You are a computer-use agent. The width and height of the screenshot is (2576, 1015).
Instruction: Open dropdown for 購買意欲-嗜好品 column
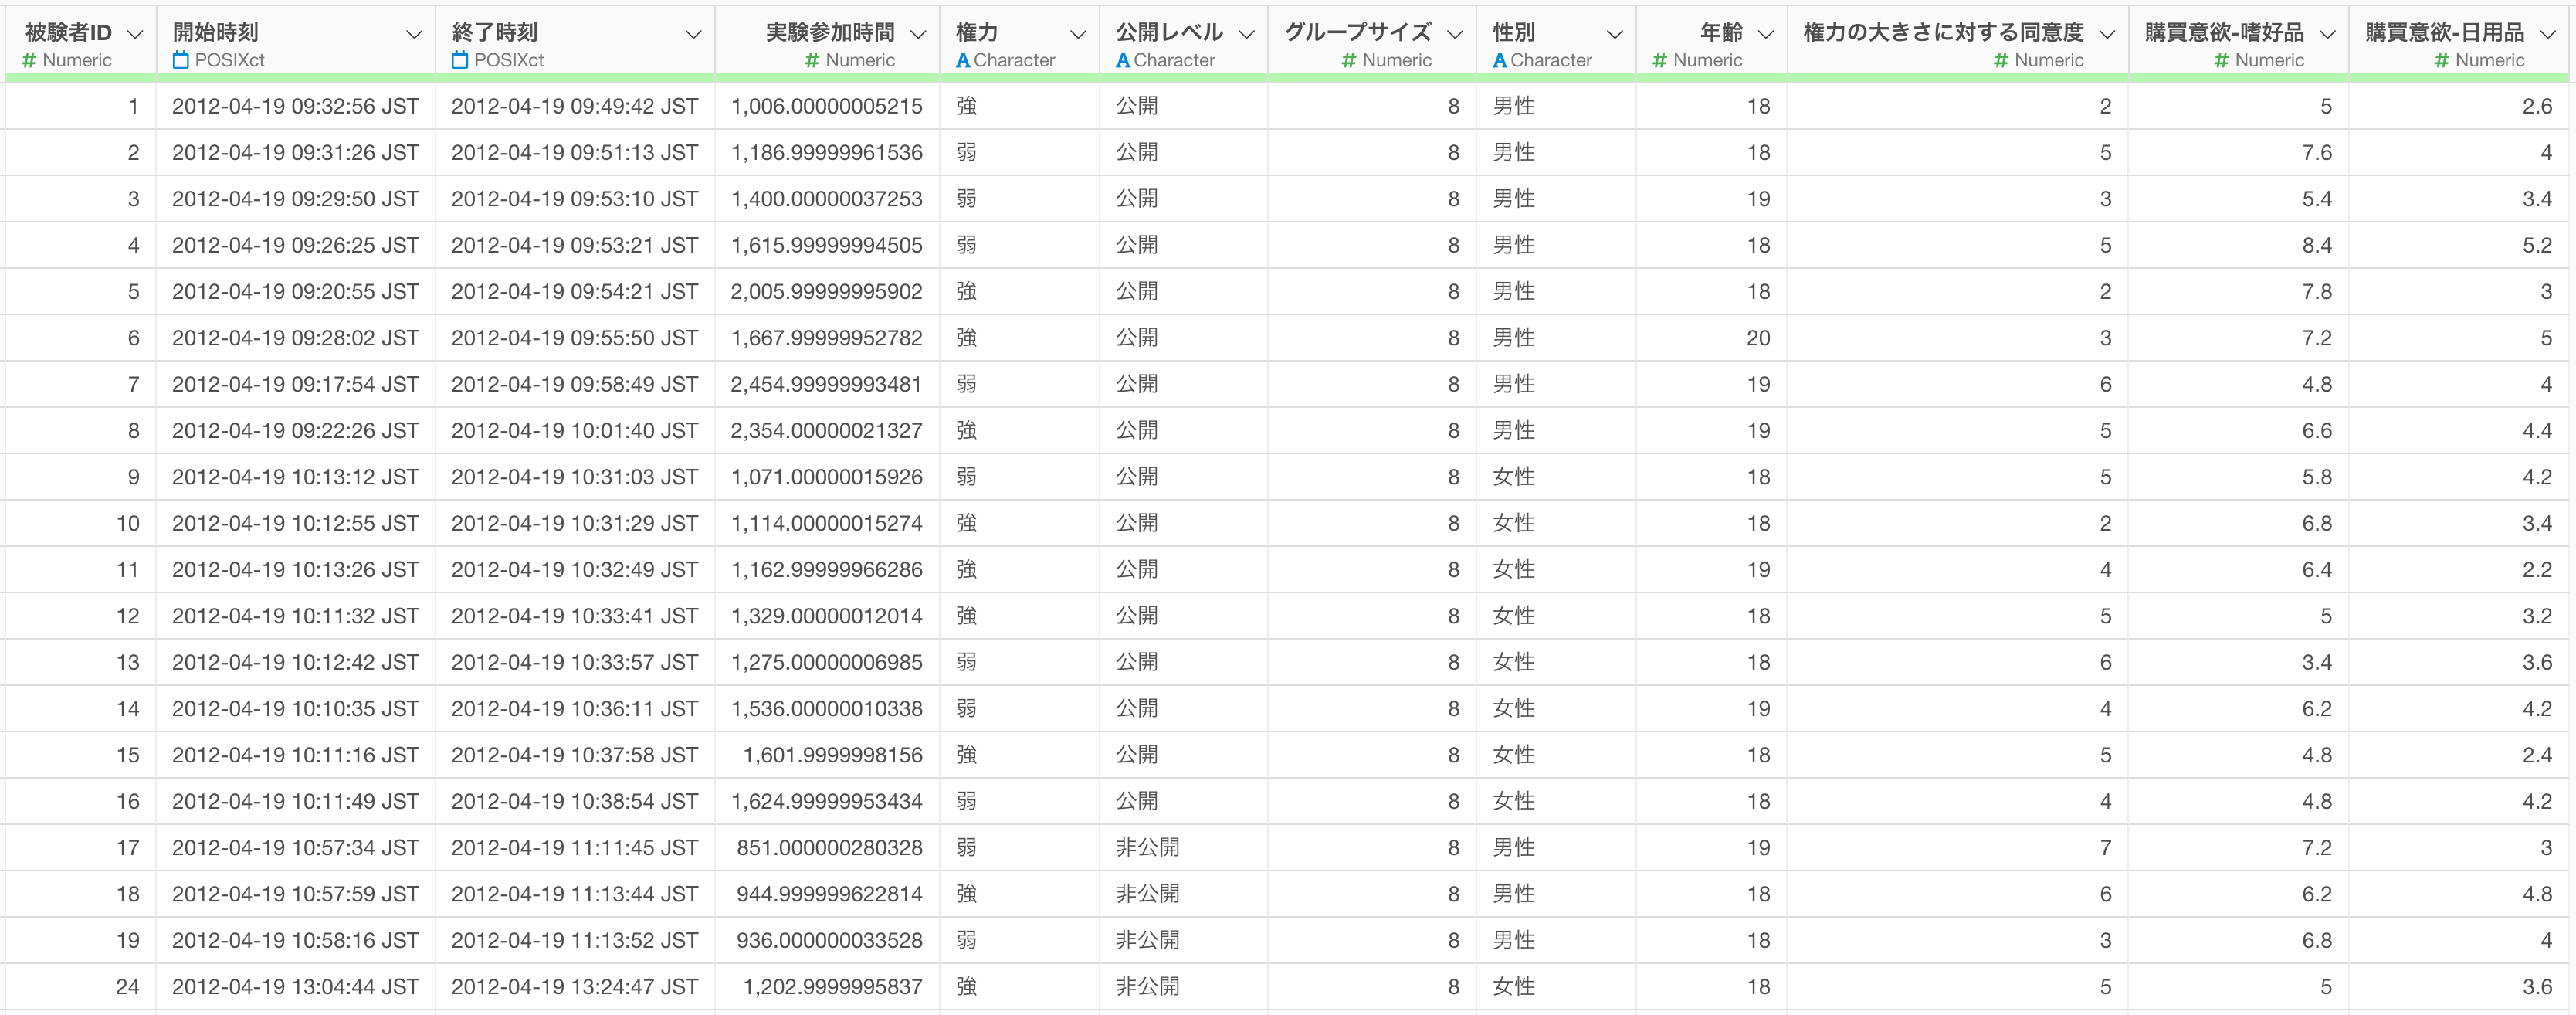point(2327,34)
